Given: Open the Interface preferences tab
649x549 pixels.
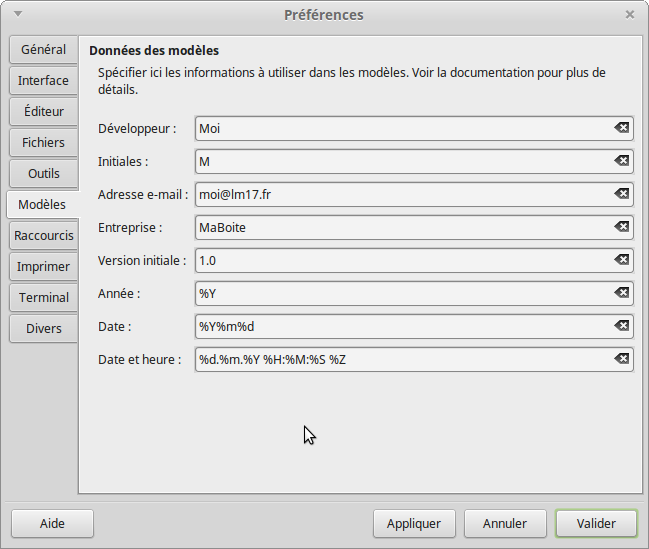Looking at the screenshot, I should 43,81.
